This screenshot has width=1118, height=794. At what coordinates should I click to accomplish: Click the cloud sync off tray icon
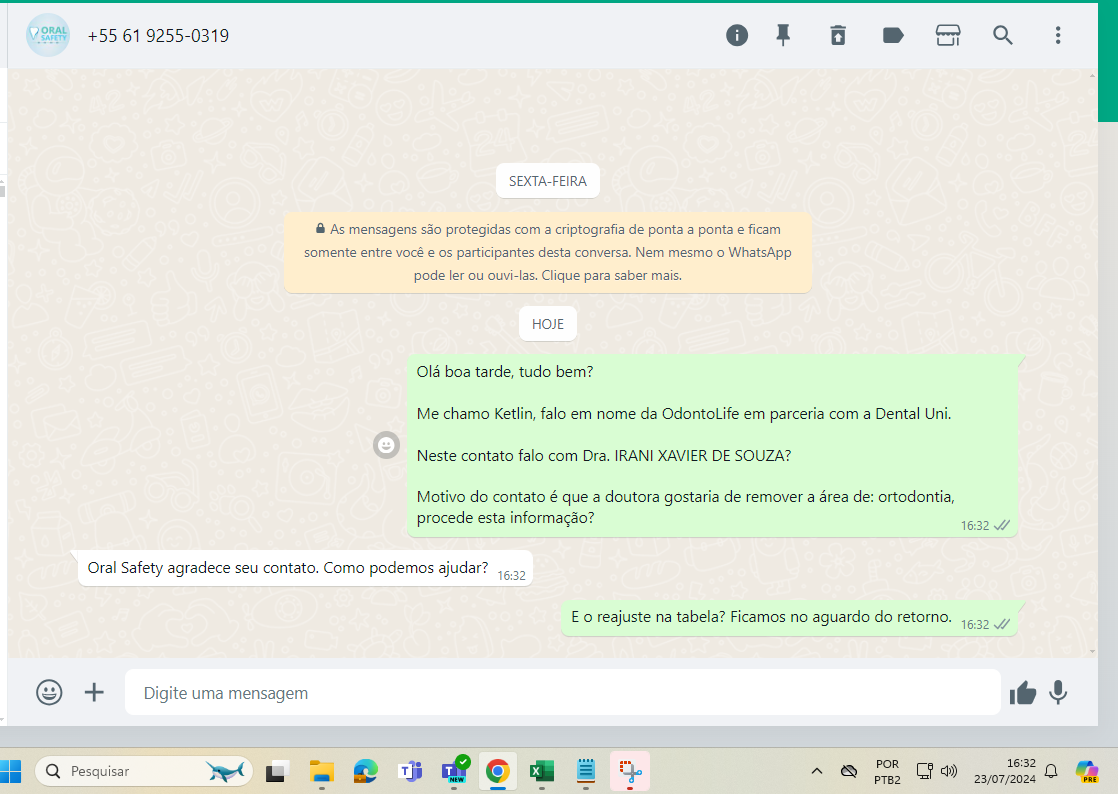coord(848,771)
